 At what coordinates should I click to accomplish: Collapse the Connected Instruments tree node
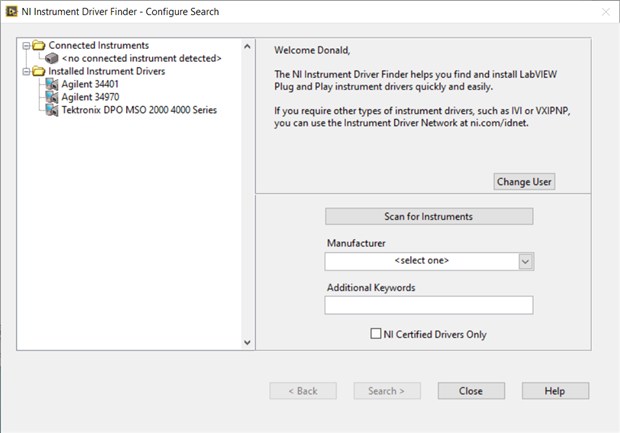[x=26, y=46]
